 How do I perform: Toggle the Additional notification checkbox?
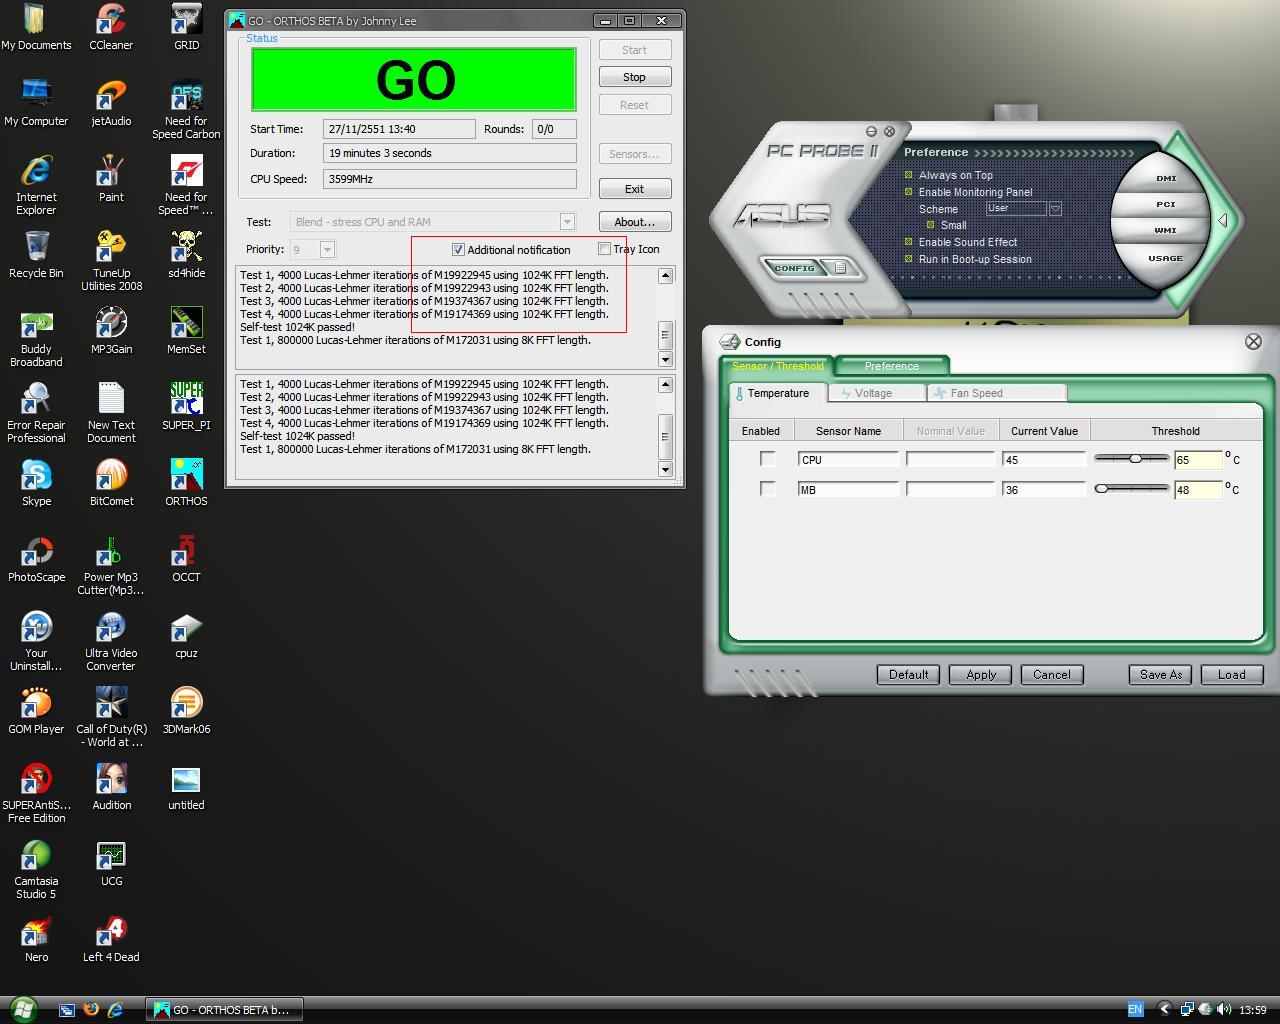458,249
